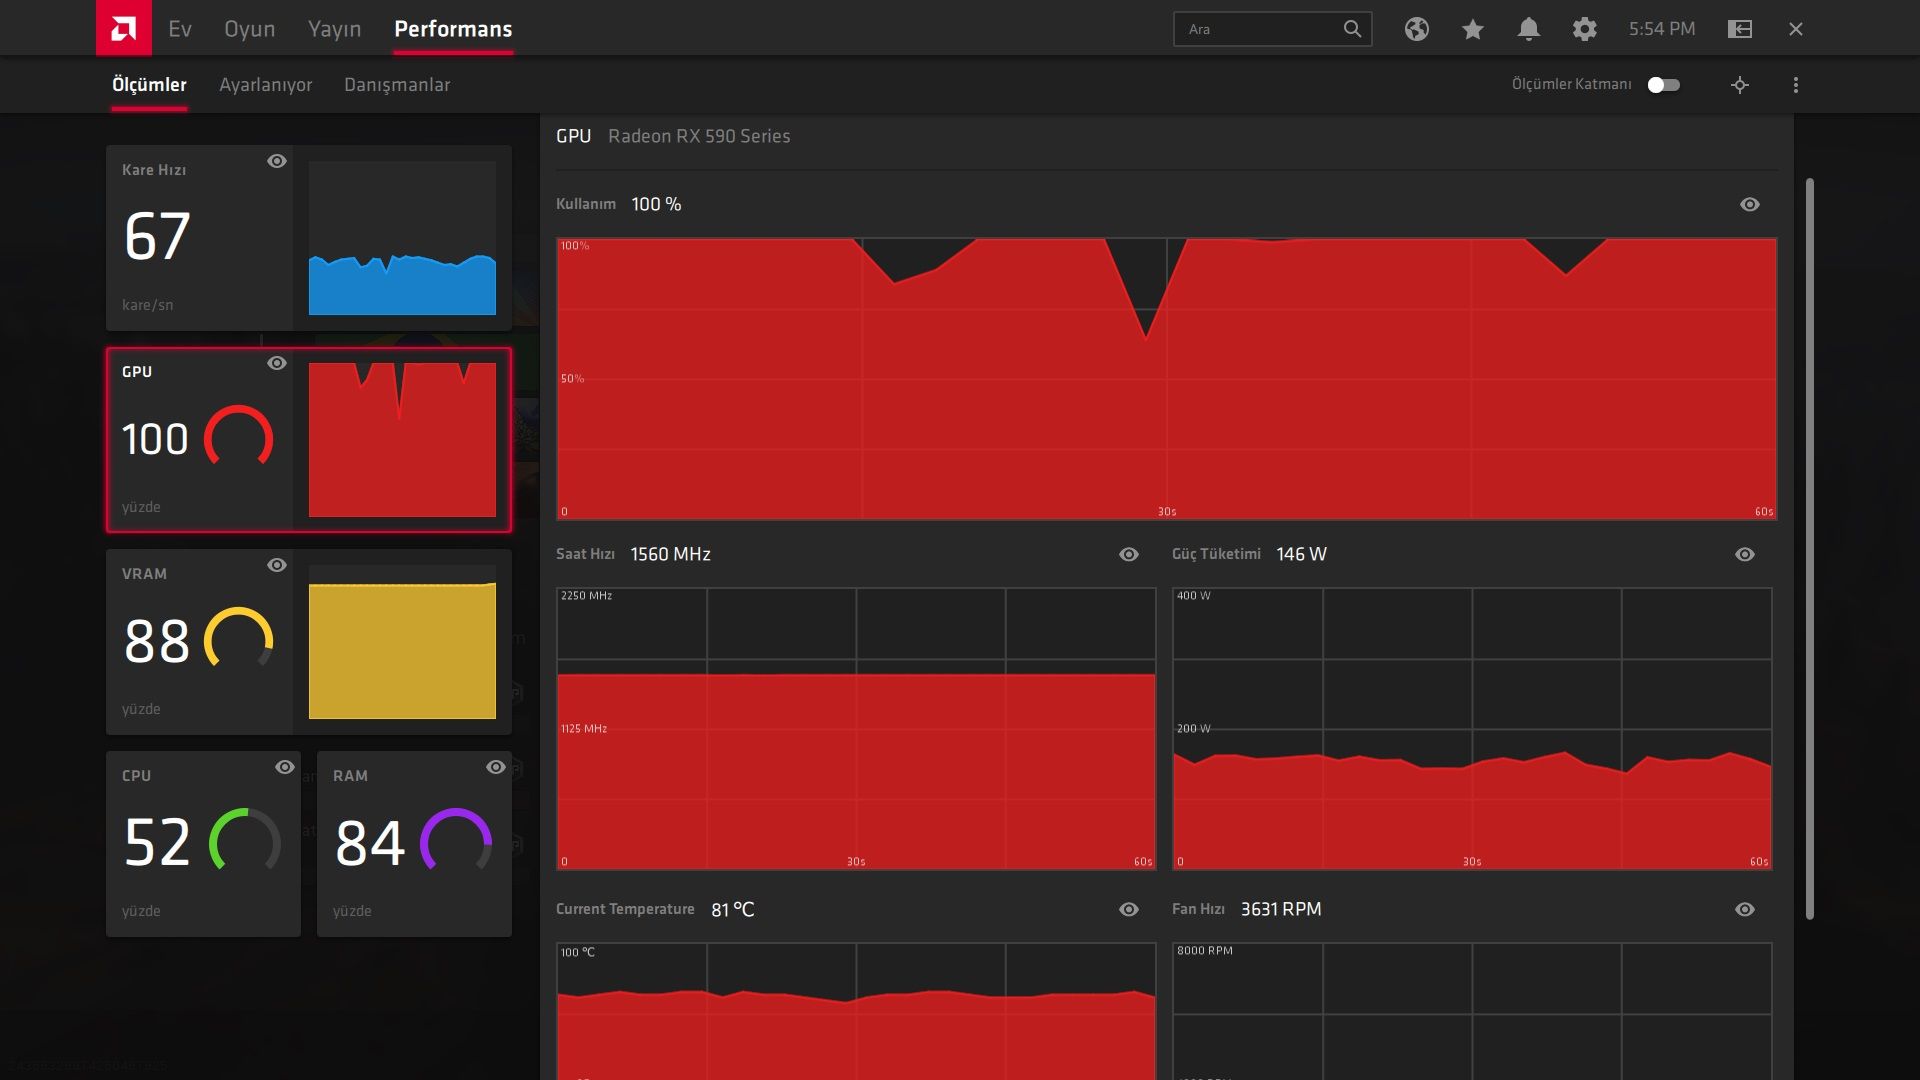Click the crosshair metrics position icon
Viewport: 1920px width, 1080px height.
tap(1739, 85)
